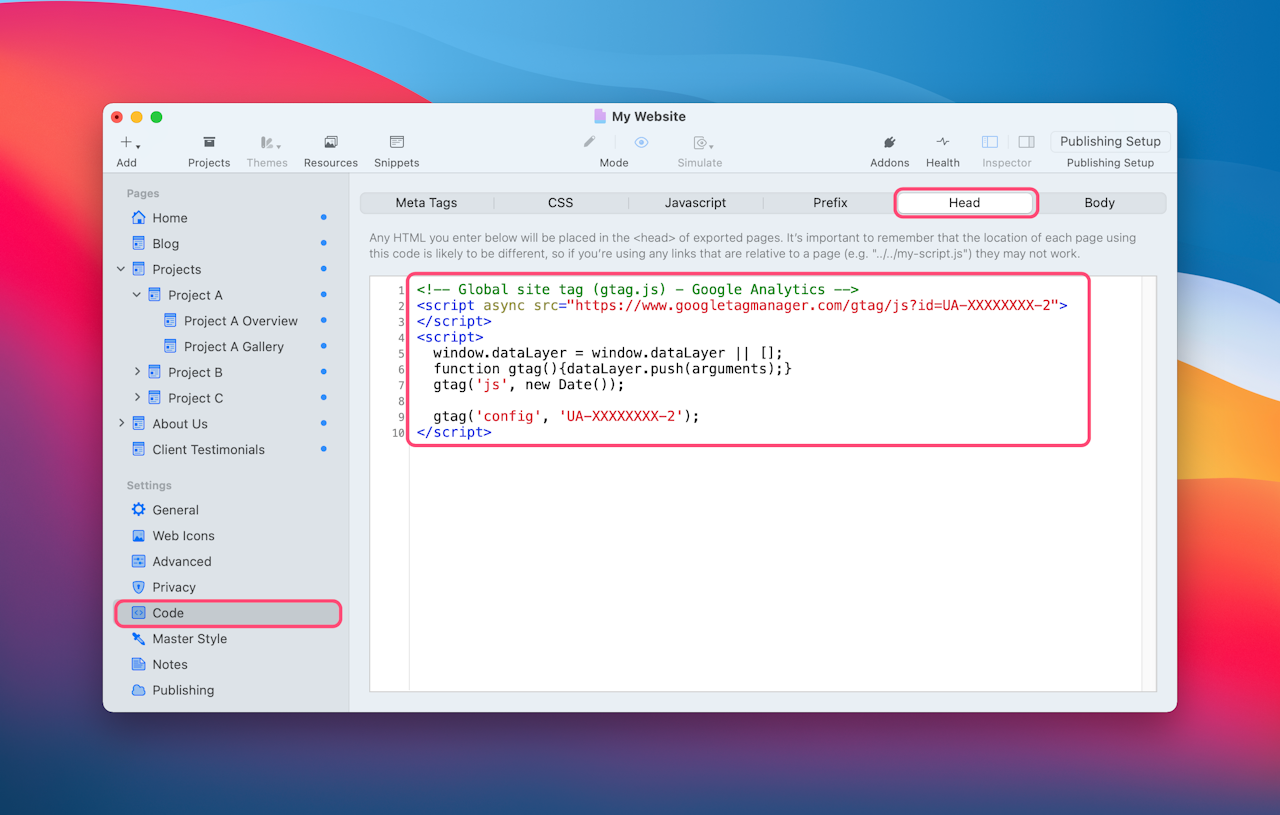This screenshot has height=815, width=1280.
Task: Open the Code settings item
Action: click(228, 613)
